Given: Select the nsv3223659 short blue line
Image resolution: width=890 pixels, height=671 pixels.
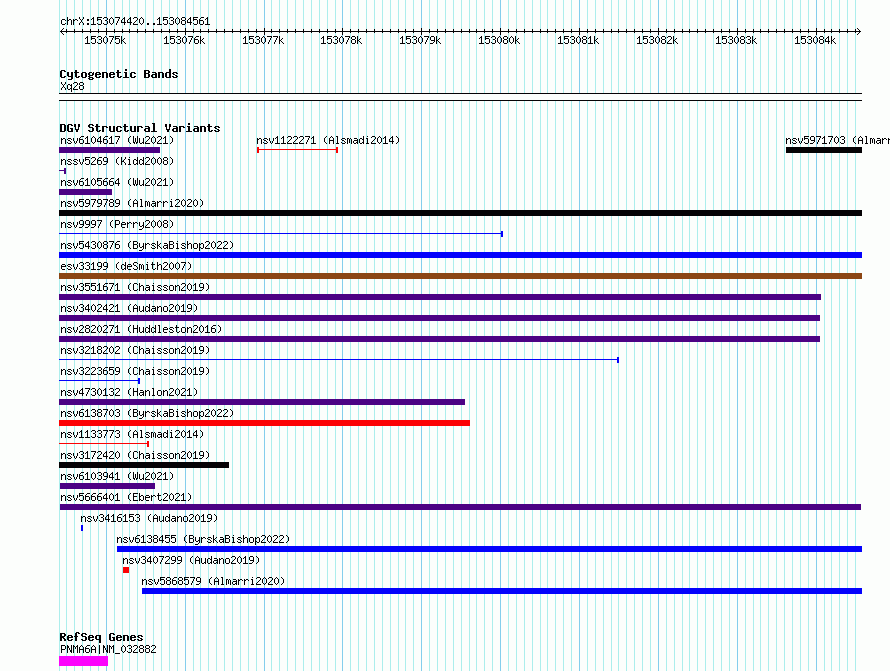Looking at the screenshot, I should pyautogui.click(x=99, y=381).
